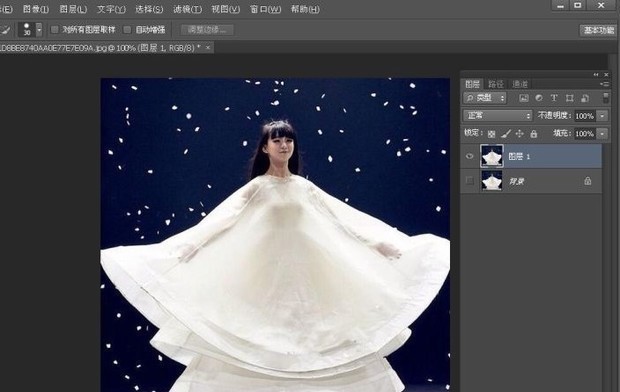620x392 pixels.
Task: Click the pixel layer filter icon
Action: tap(524, 98)
